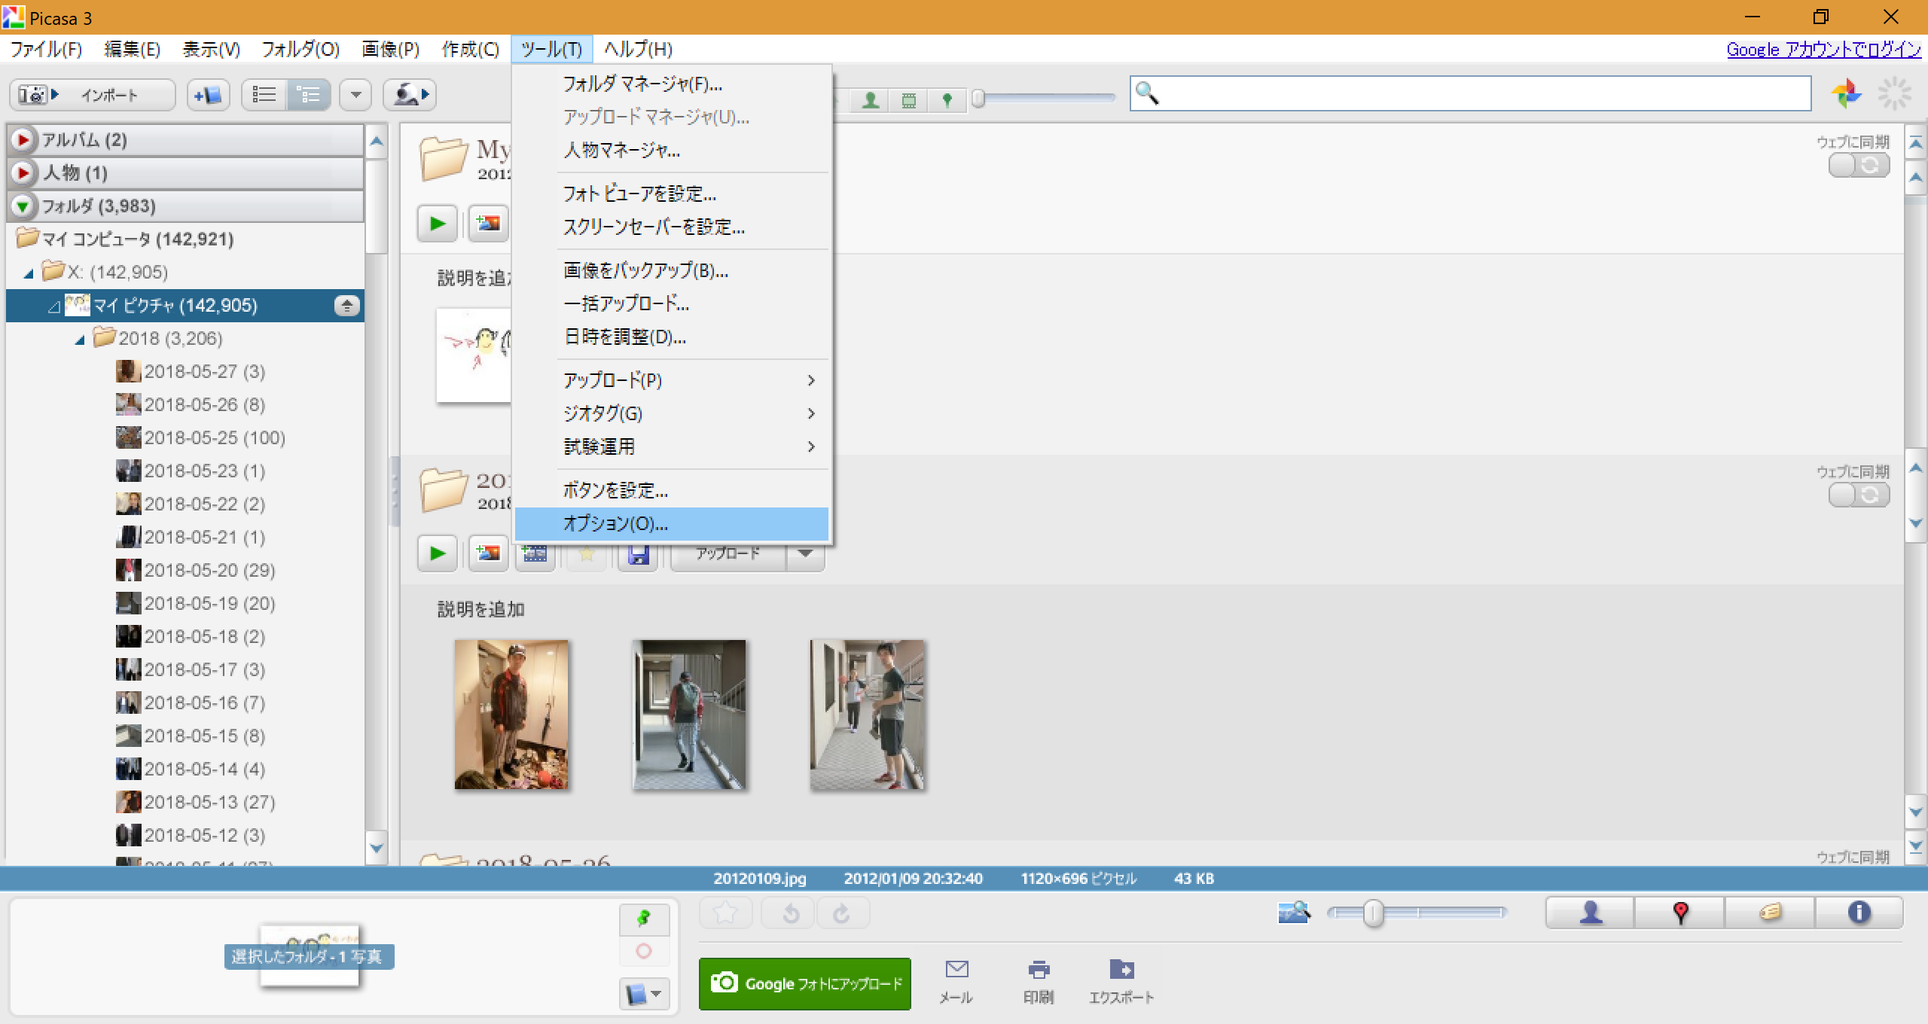Viewport: 1928px width, 1024px height.
Task: Choose Folder Manager (フォルダ マネージャ) entry
Action: pos(671,84)
